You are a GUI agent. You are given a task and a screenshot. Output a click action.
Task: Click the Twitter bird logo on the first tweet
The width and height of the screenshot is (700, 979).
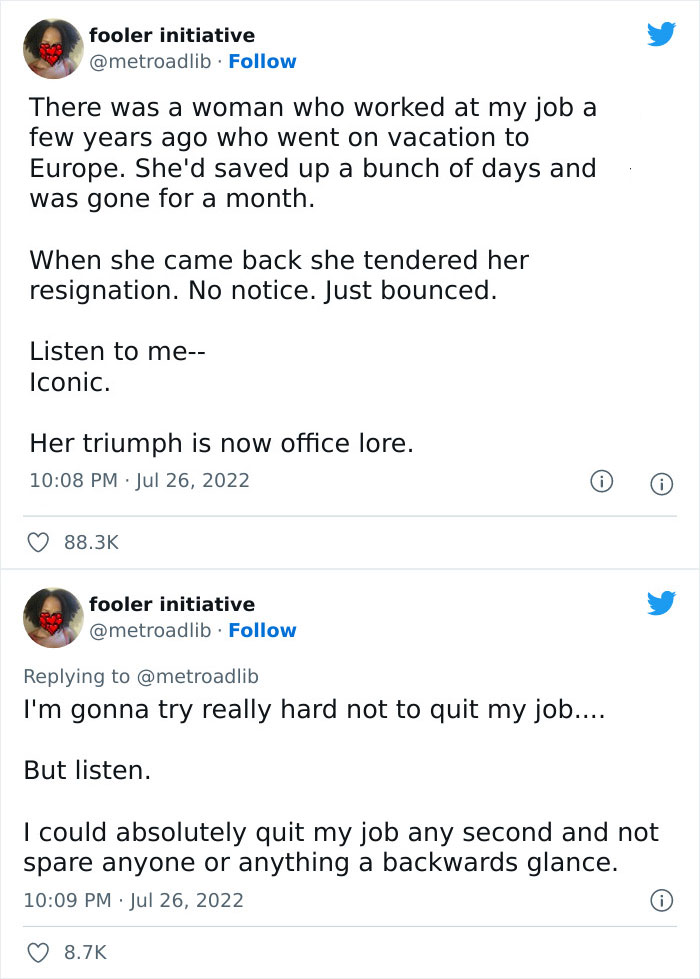coord(662,32)
